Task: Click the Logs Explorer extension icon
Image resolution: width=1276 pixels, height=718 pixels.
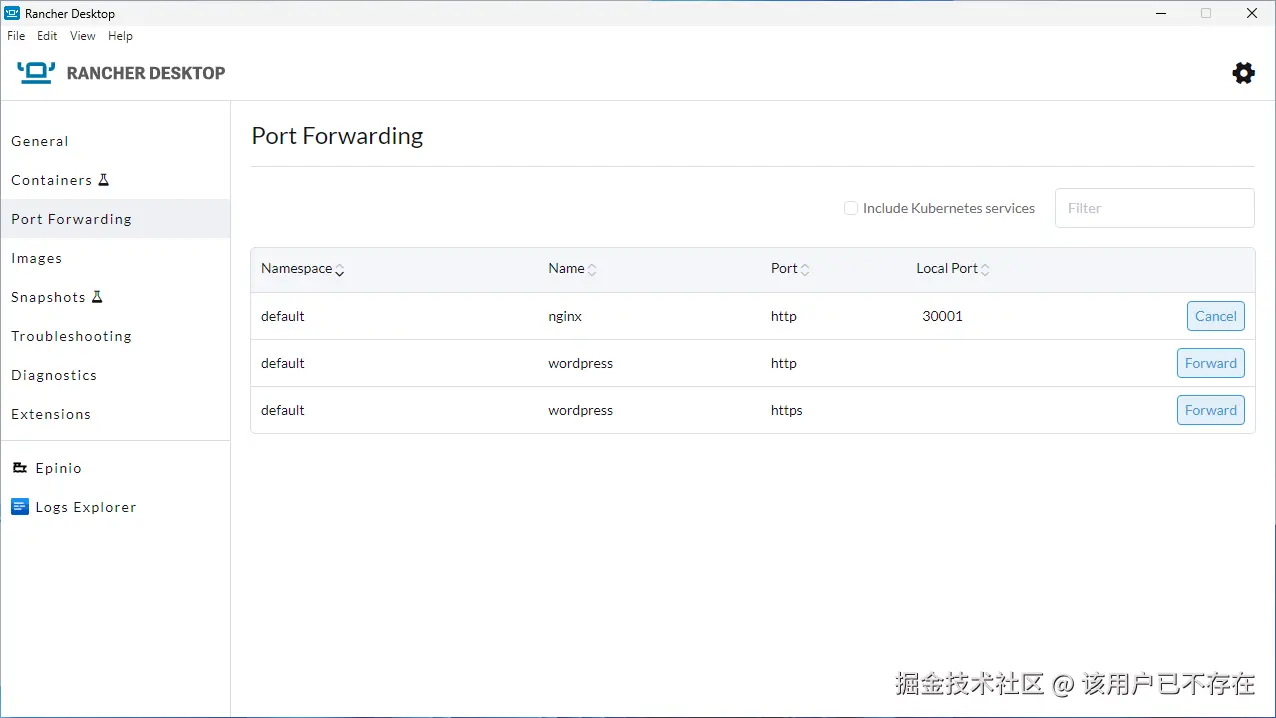Action: tap(20, 507)
